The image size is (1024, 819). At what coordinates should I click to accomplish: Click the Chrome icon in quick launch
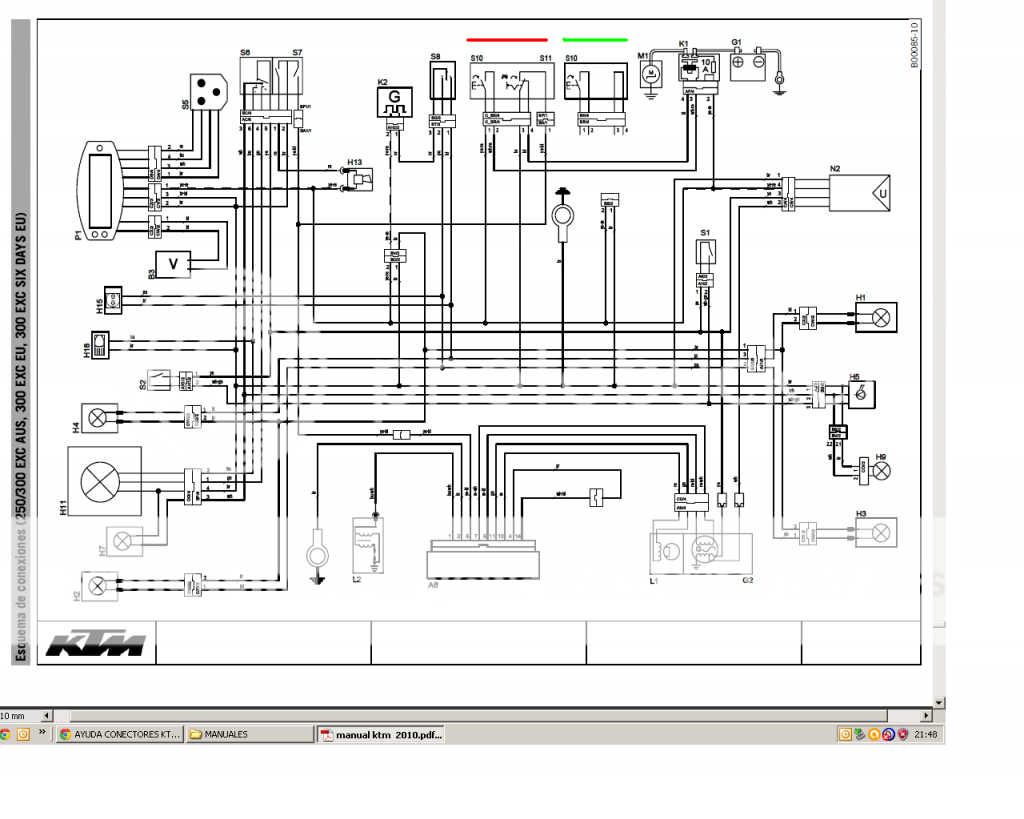pos(6,734)
